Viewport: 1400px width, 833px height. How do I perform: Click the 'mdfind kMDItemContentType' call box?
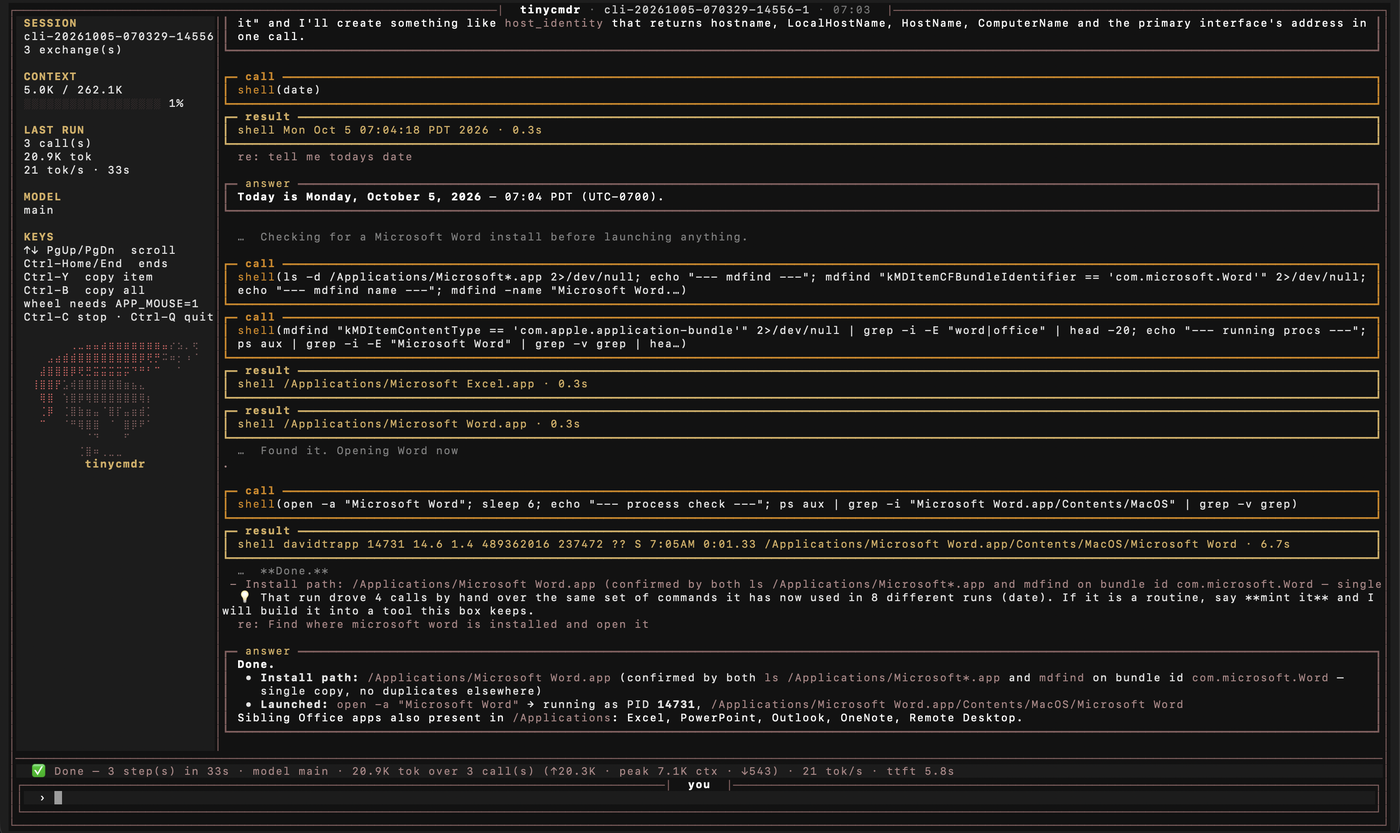point(803,337)
